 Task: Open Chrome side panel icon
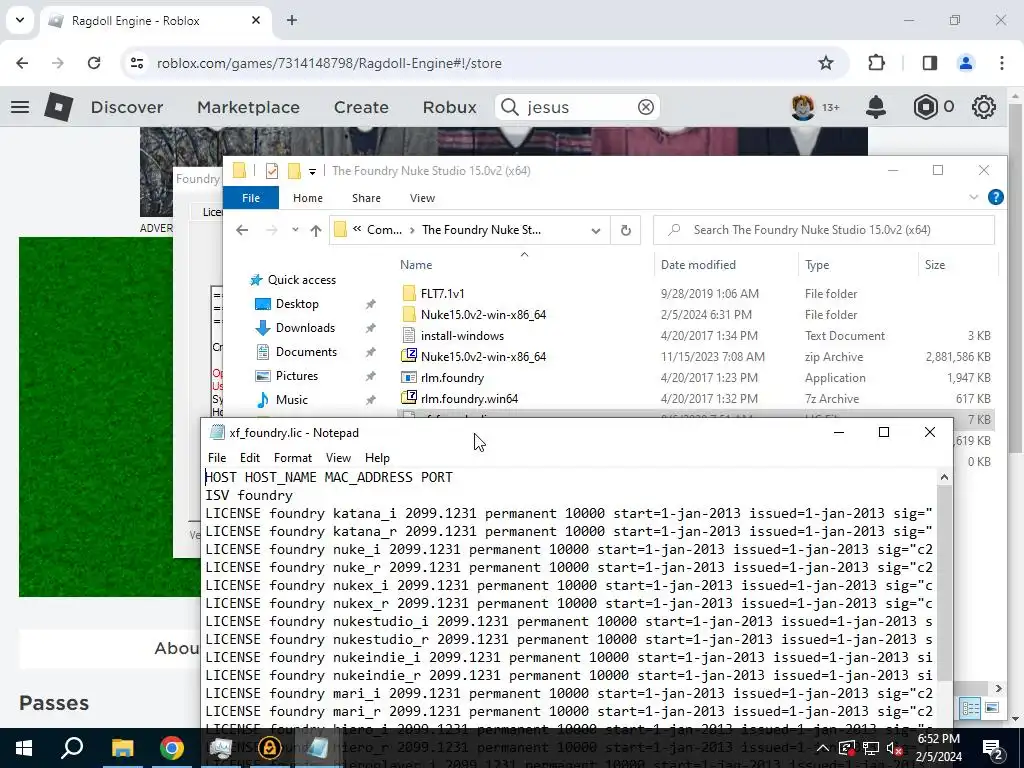tap(929, 63)
